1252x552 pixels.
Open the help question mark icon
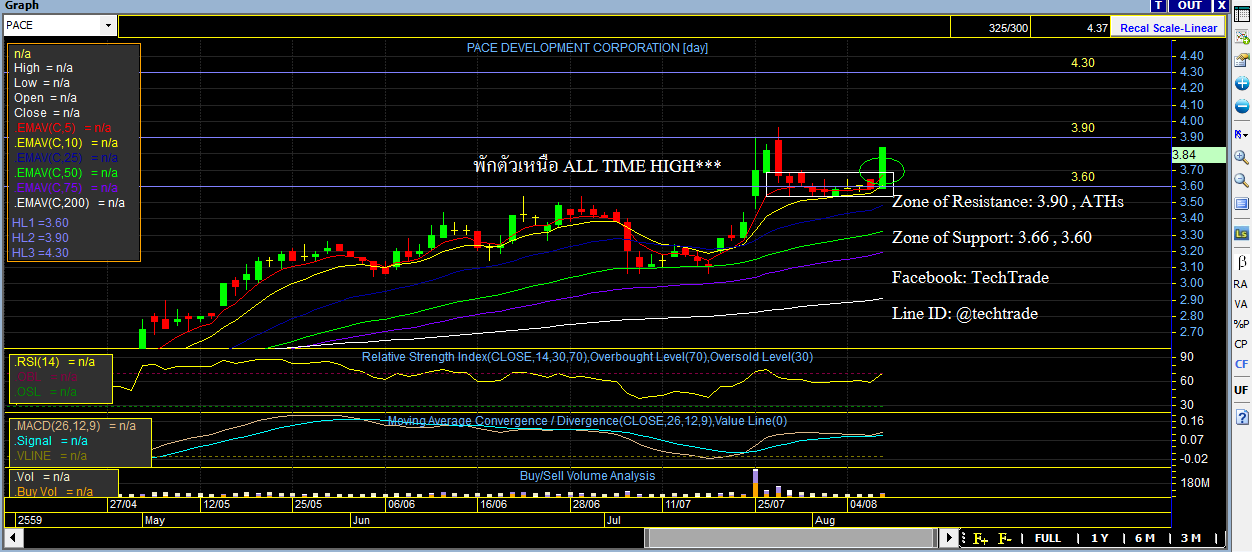(x=1241, y=416)
